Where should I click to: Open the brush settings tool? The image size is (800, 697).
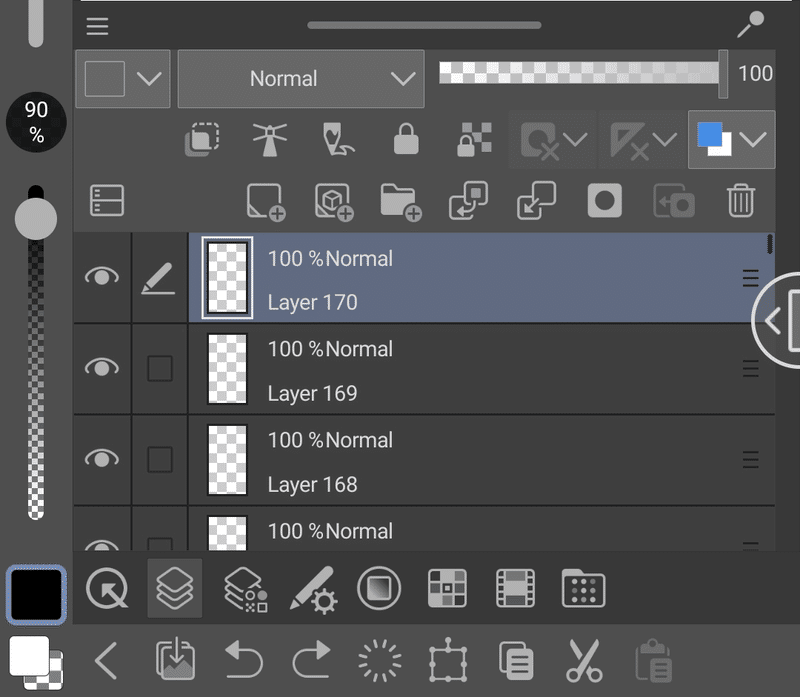click(x=312, y=589)
